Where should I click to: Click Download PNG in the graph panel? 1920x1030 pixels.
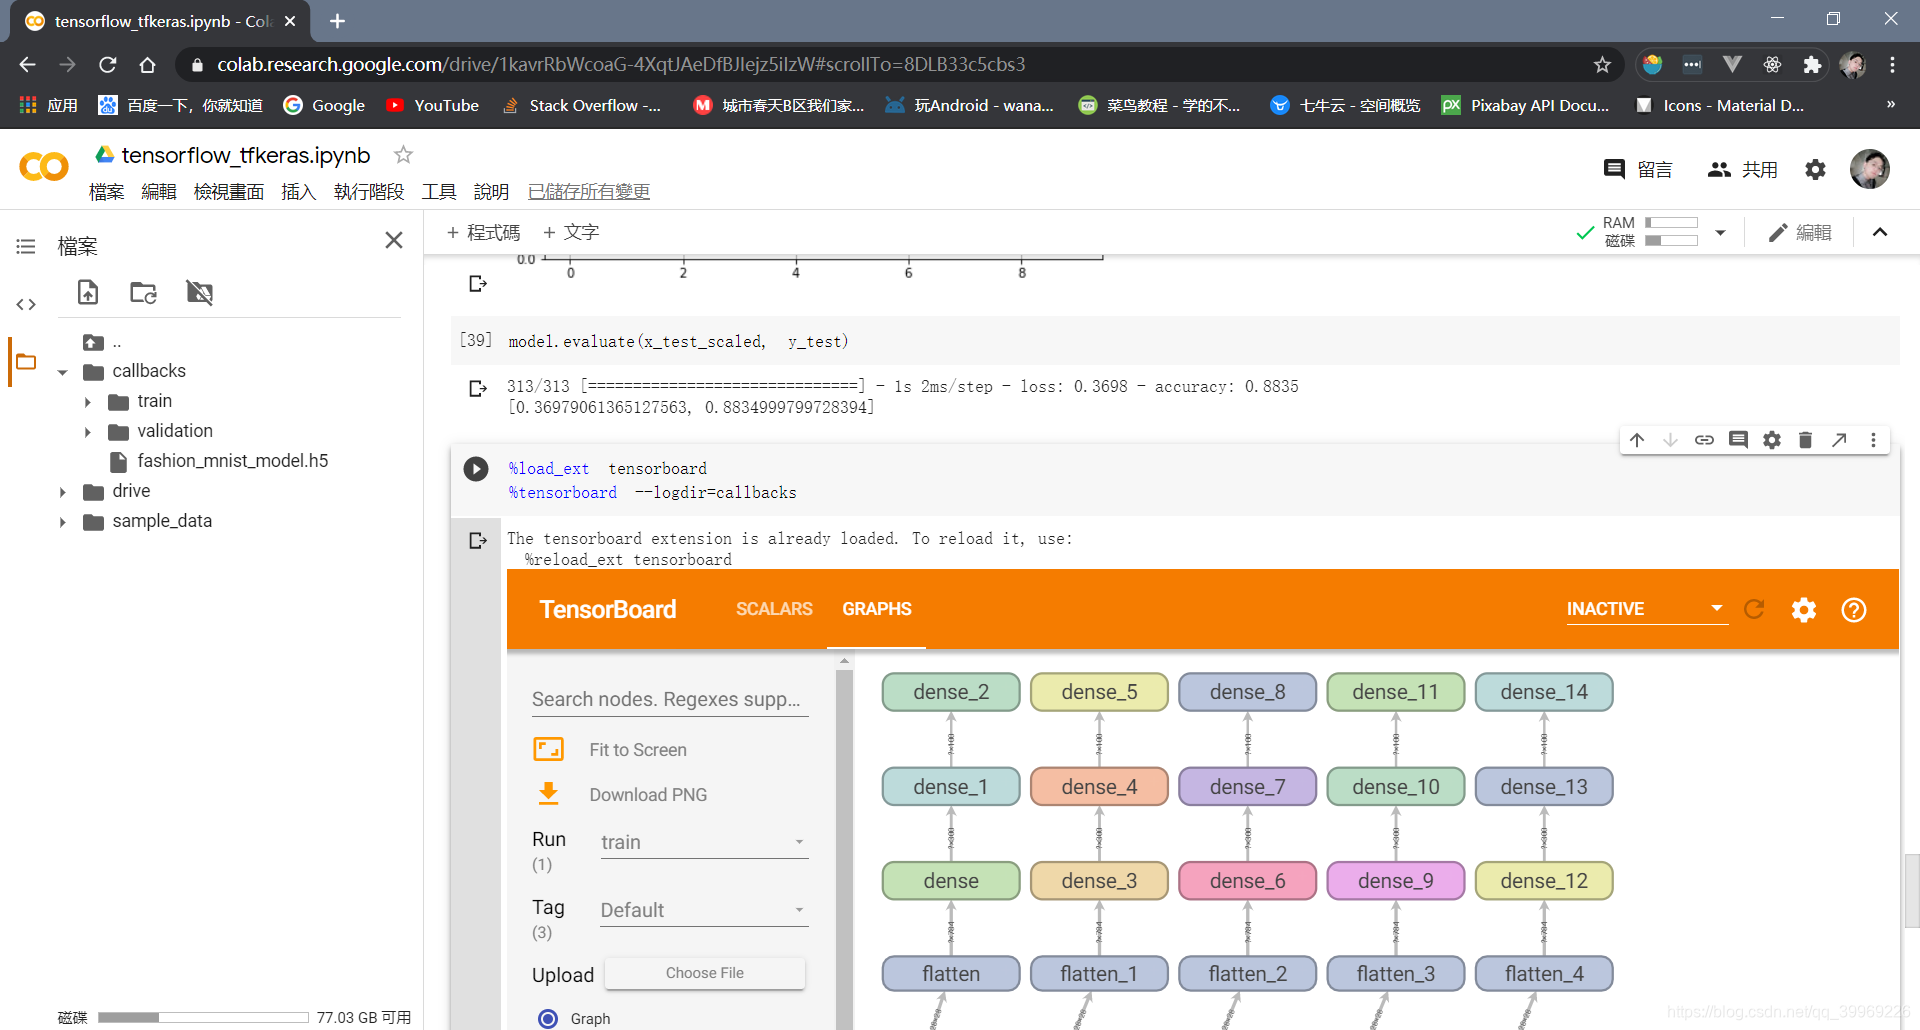coord(648,794)
